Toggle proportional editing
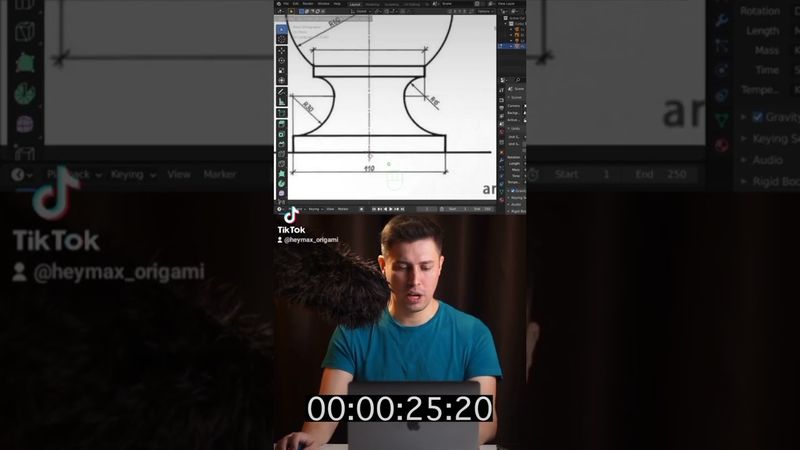 coord(403,11)
